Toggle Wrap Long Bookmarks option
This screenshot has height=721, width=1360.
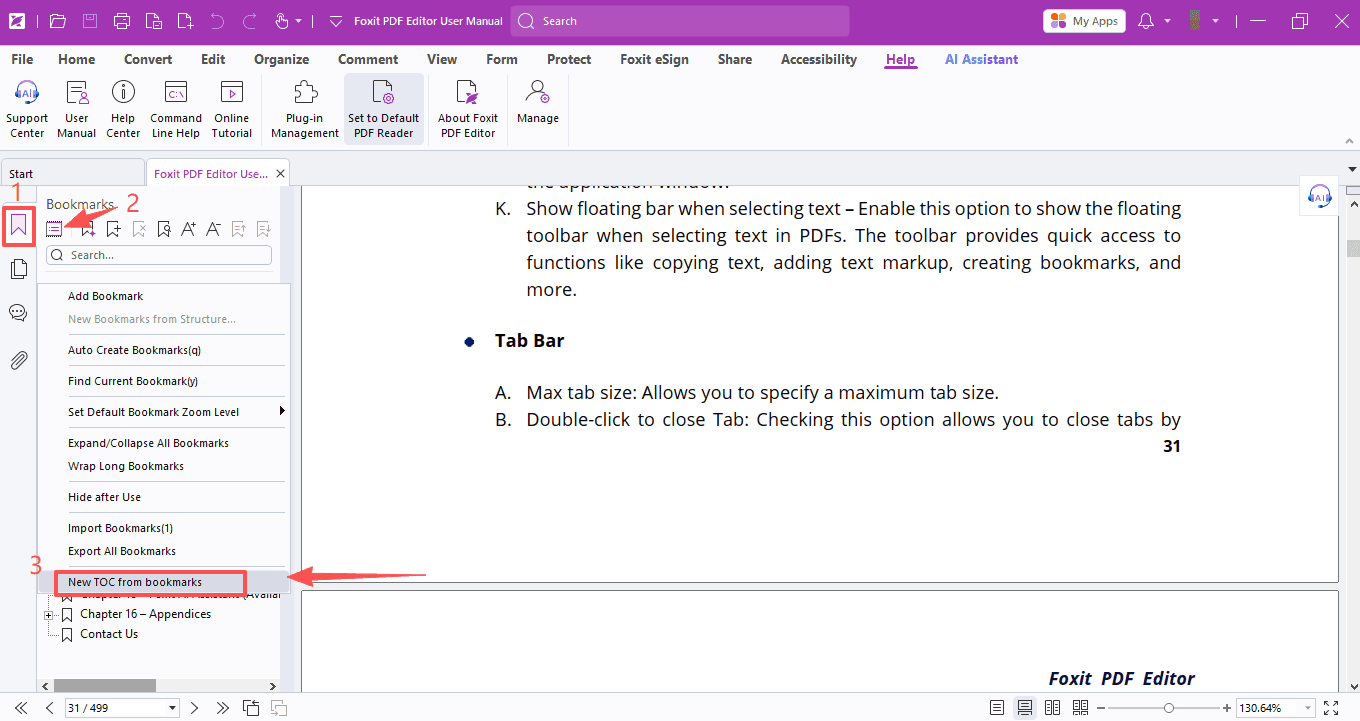126,466
